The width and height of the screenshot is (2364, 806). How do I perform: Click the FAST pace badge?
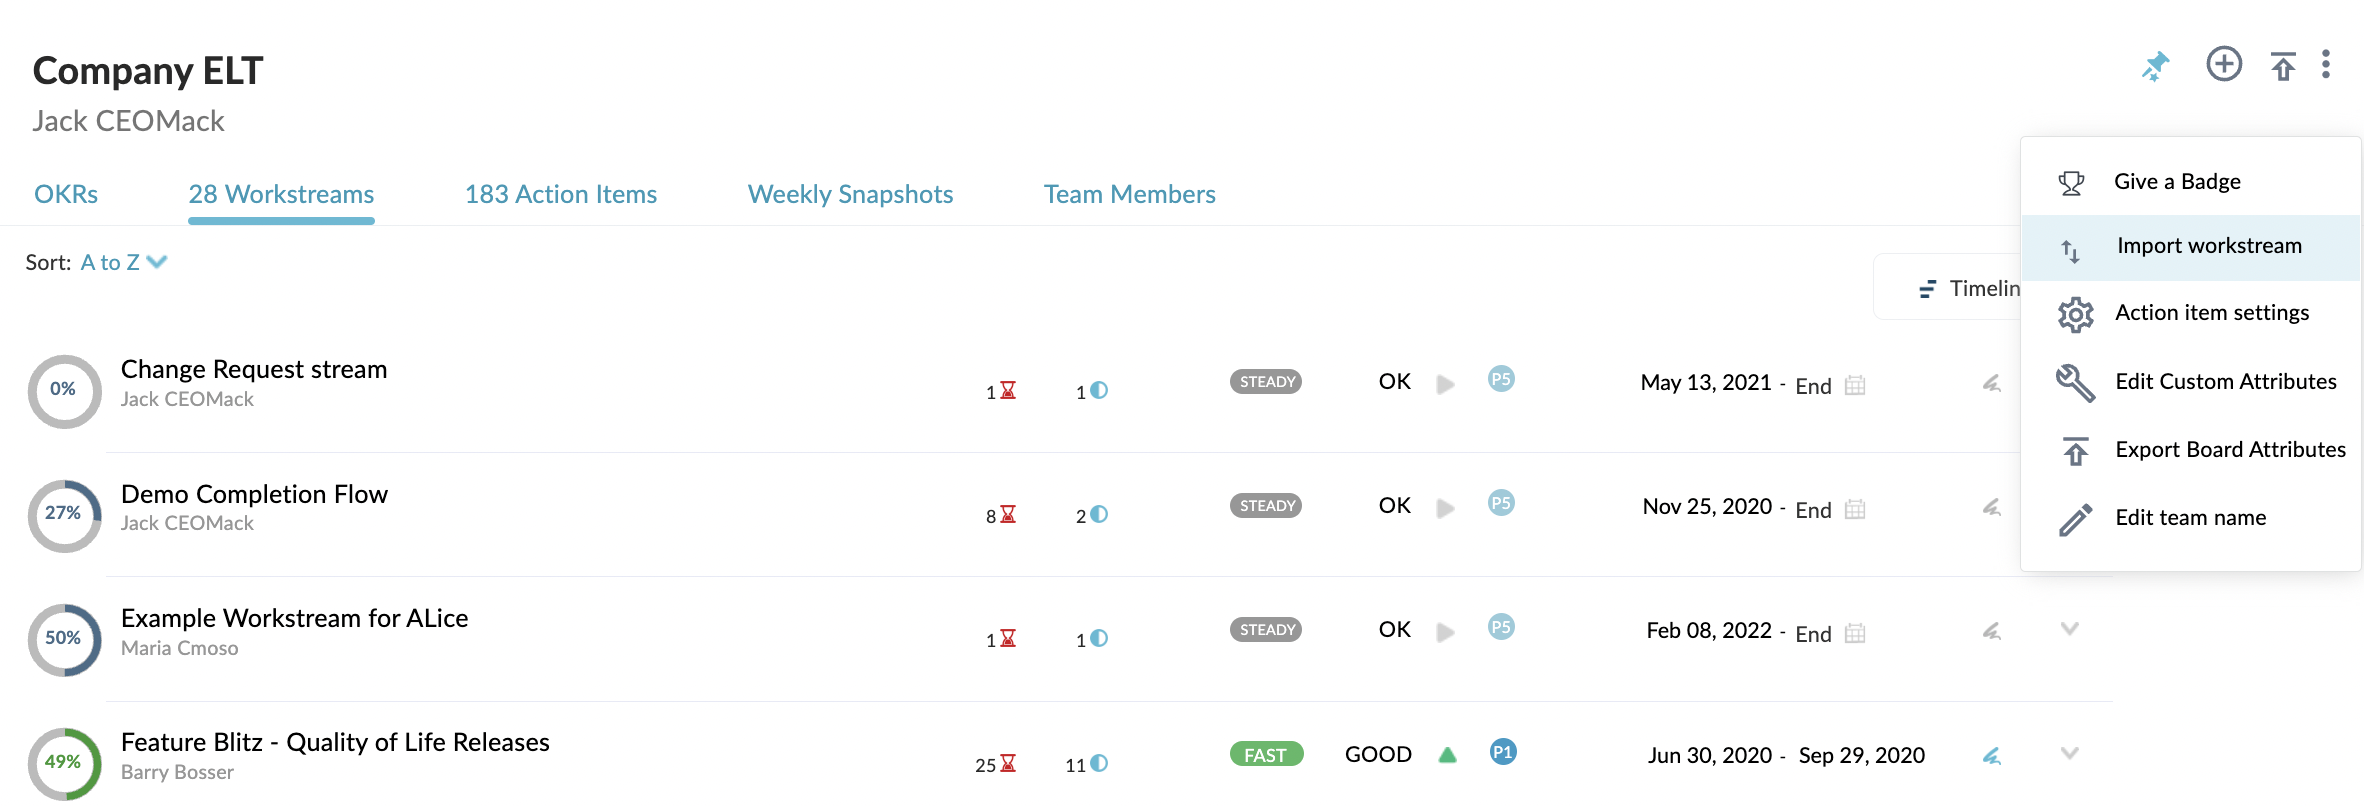coord(1266,754)
